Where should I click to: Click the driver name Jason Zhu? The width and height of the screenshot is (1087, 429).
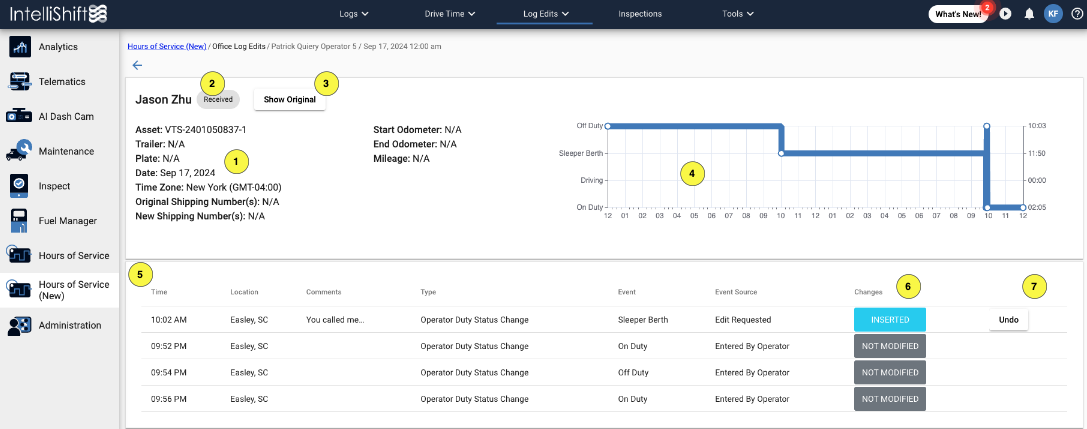(x=164, y=99)
